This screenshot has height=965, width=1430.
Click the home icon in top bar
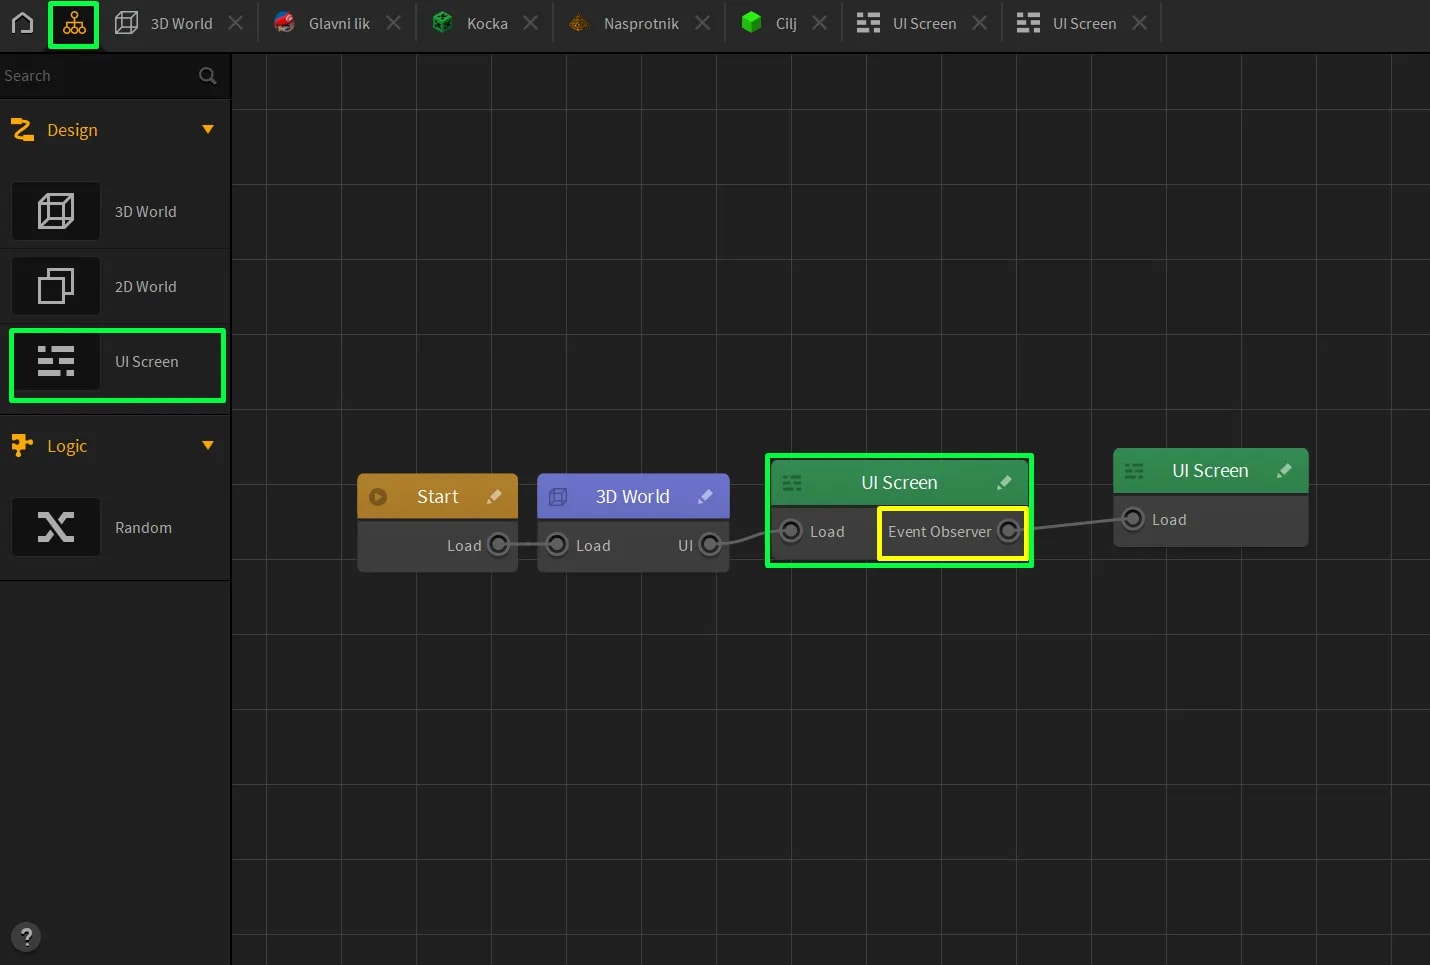click(x=22, y=23)
